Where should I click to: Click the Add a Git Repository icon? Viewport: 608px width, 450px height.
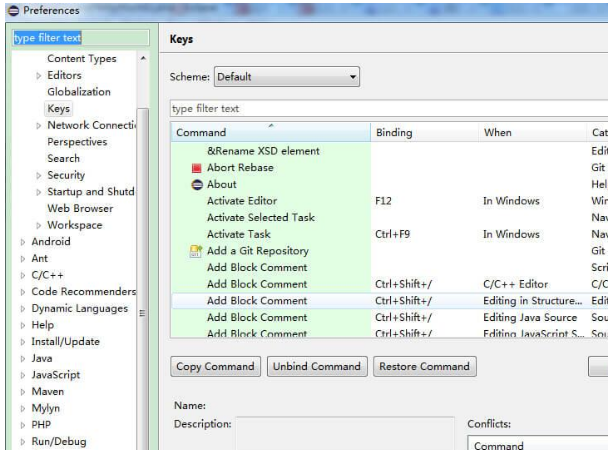197,251
